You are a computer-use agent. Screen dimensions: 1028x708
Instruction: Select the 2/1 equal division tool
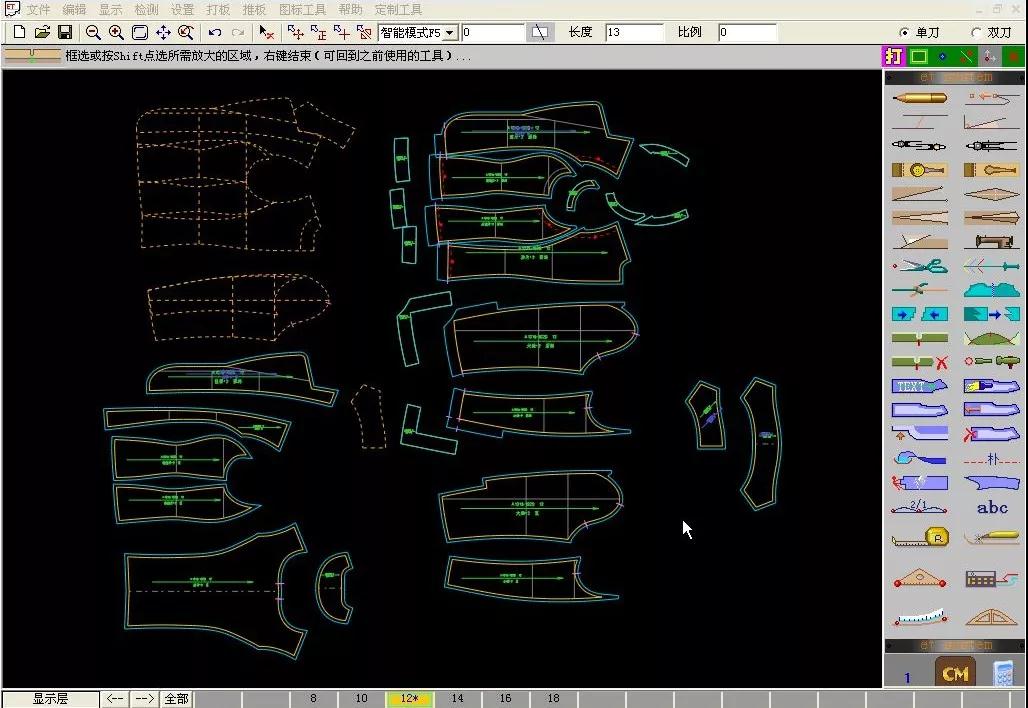919,507
